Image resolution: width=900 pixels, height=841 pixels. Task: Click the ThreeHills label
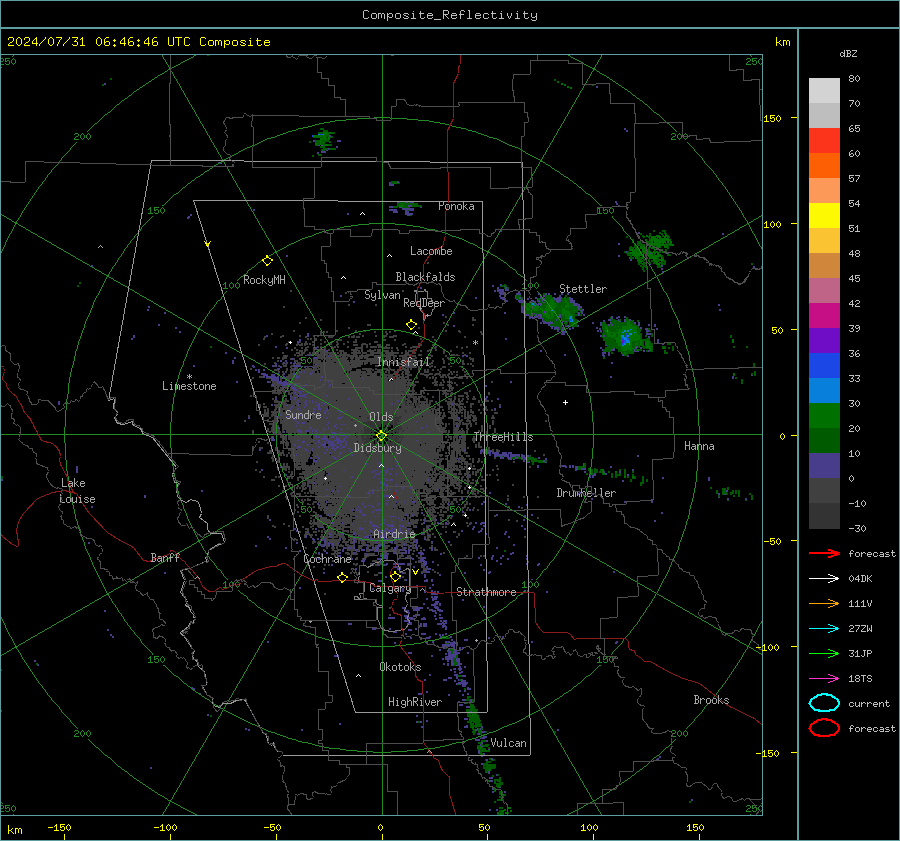pyautogui.click(x=503, y=437)
